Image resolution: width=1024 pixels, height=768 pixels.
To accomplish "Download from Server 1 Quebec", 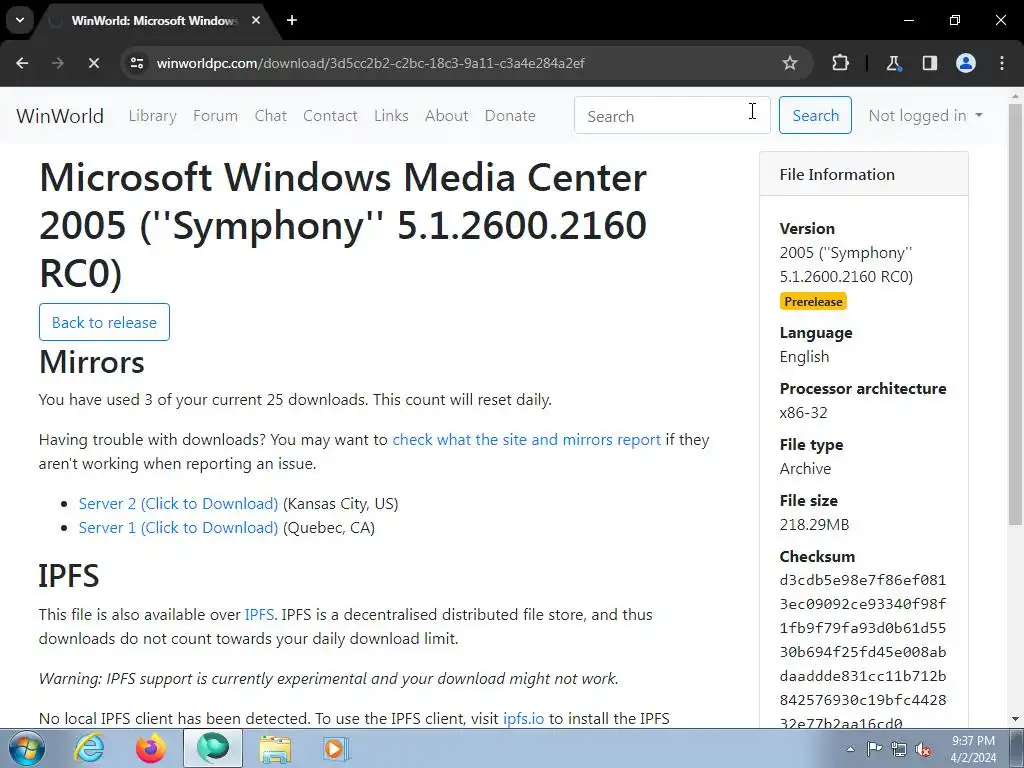I will pyautogui.click(x=178, y=528).
